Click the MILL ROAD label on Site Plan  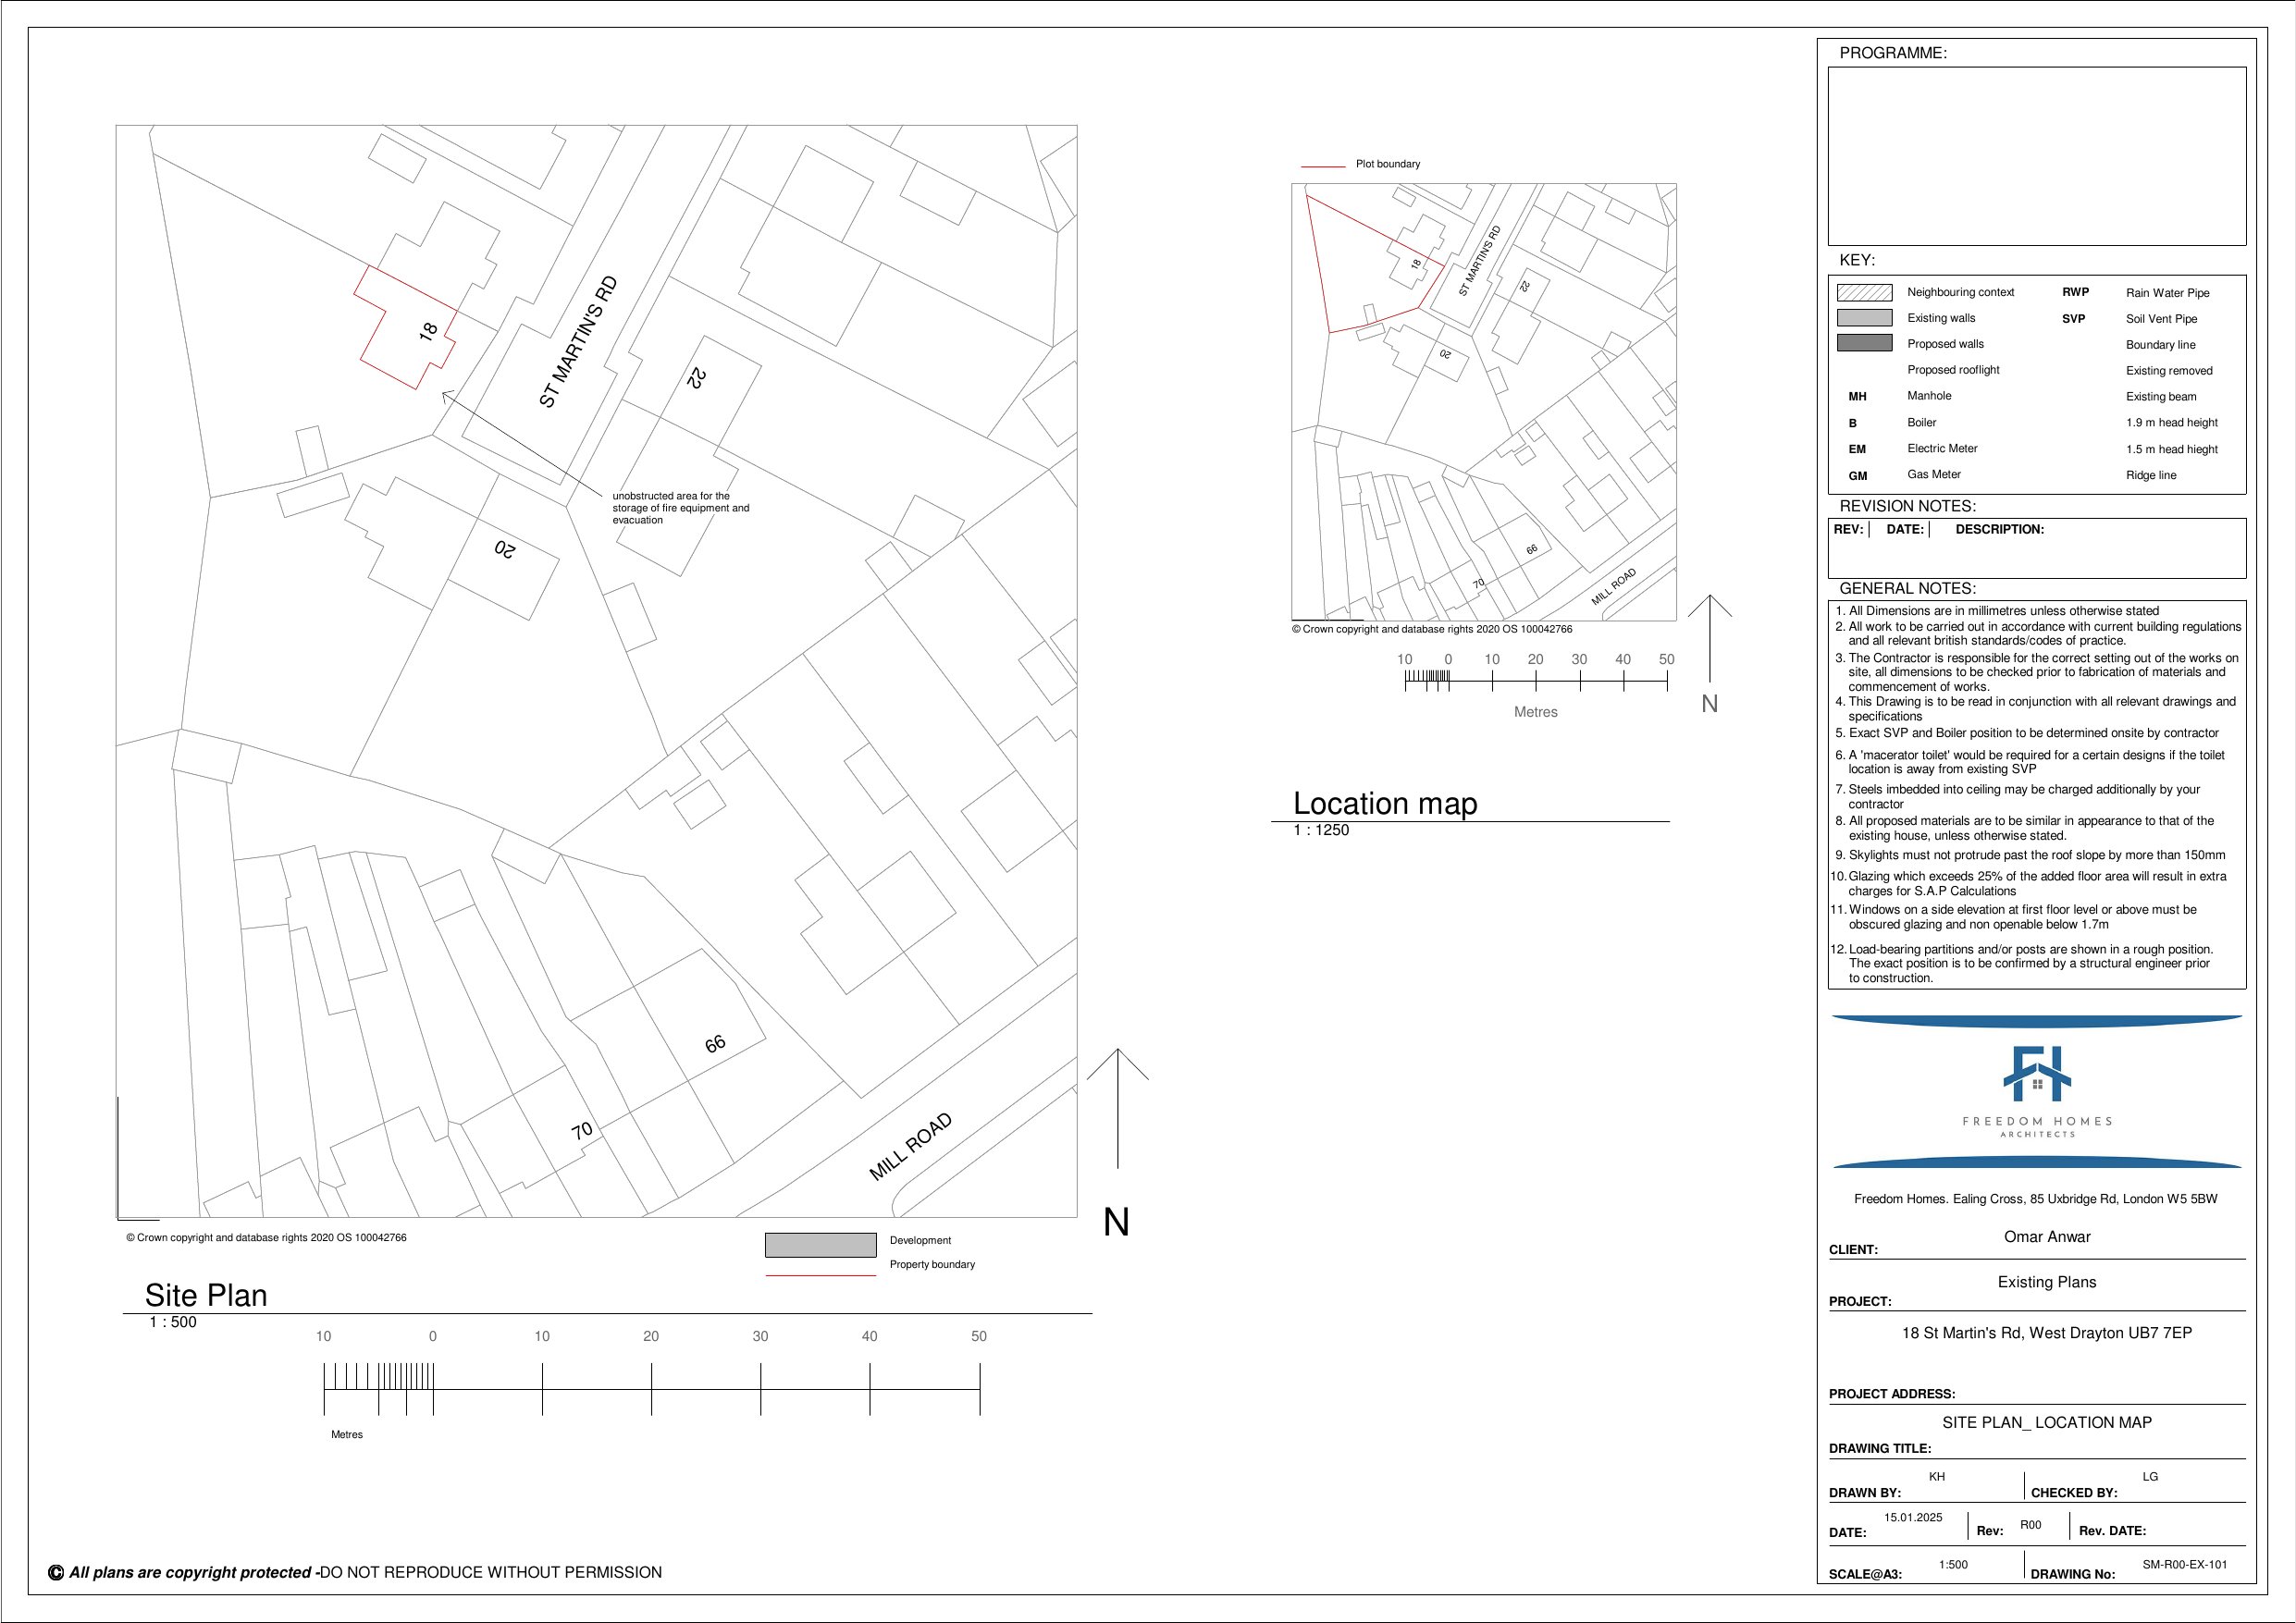(910, 1146)
